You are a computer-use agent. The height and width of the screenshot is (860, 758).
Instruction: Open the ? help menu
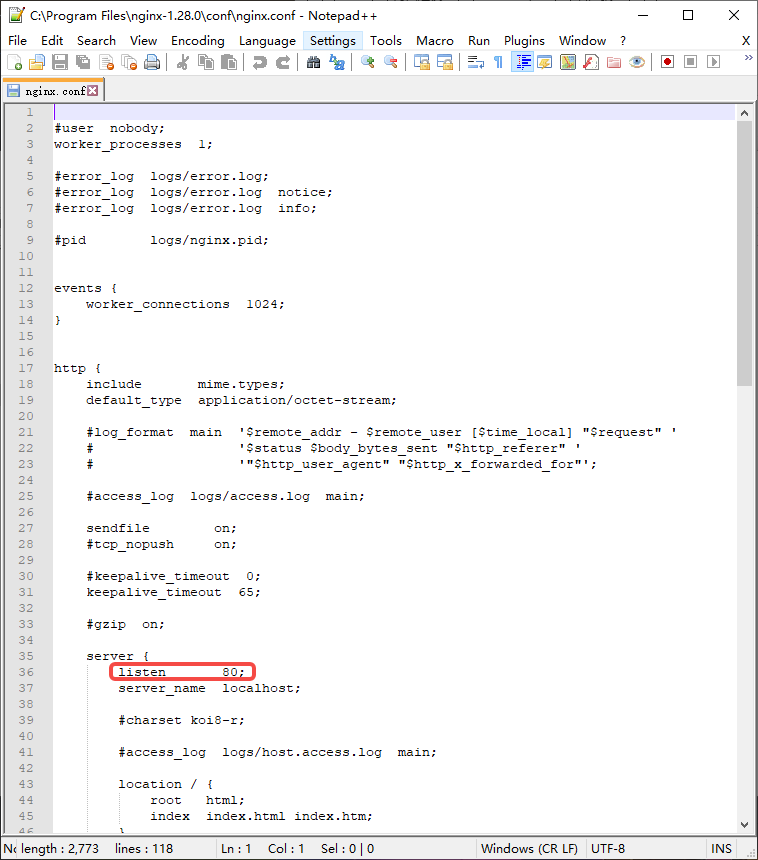click(x=623, y=41)
